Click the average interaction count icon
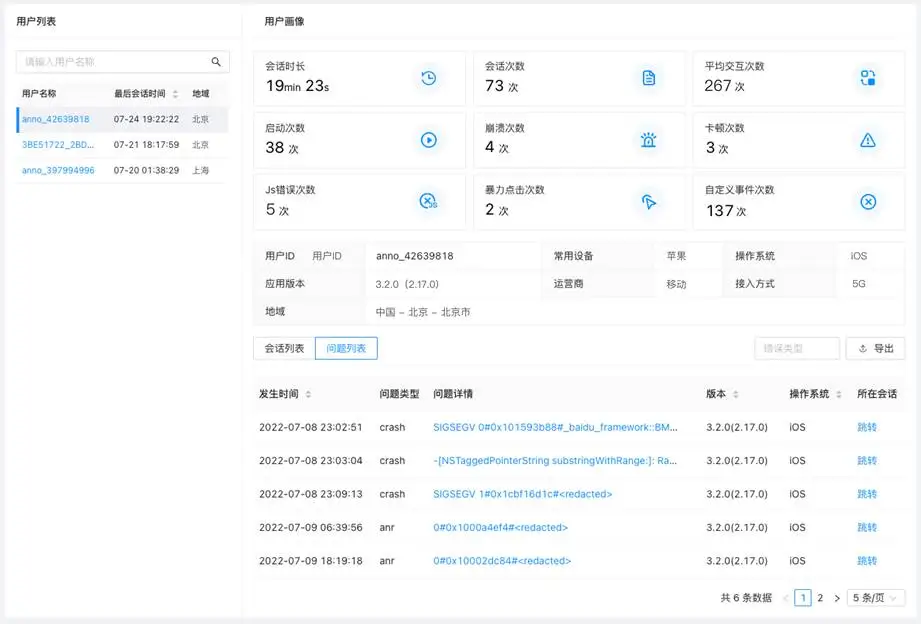 [x=867, y=78]
